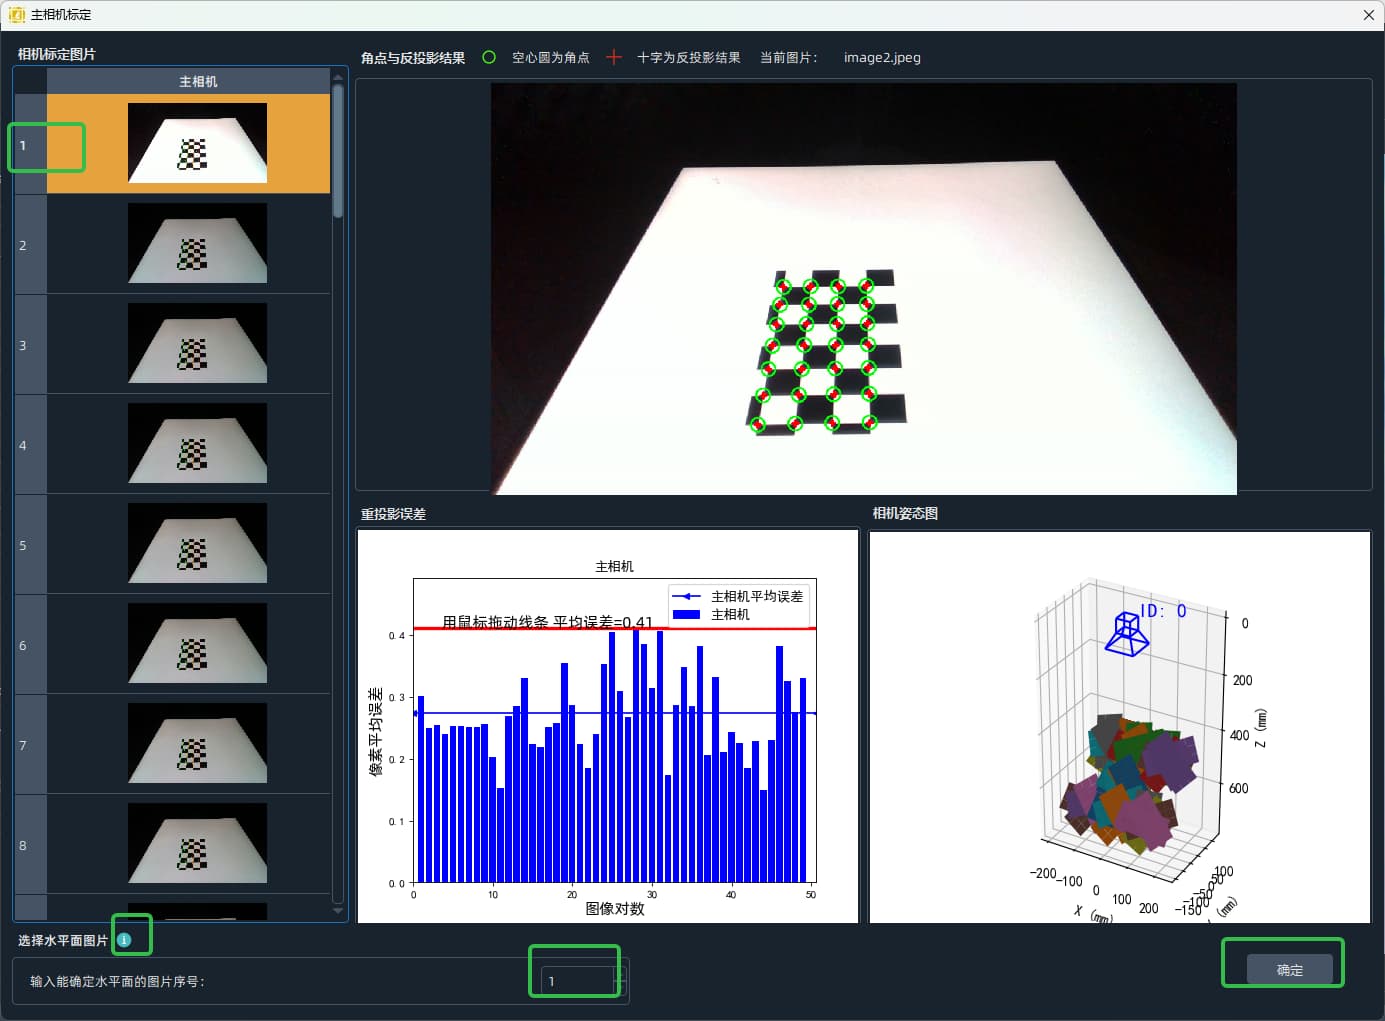Click the scroll-down arrow of image list
Image resolution: width=1385 pixels, height=1021 pixels.
(338, 910)
